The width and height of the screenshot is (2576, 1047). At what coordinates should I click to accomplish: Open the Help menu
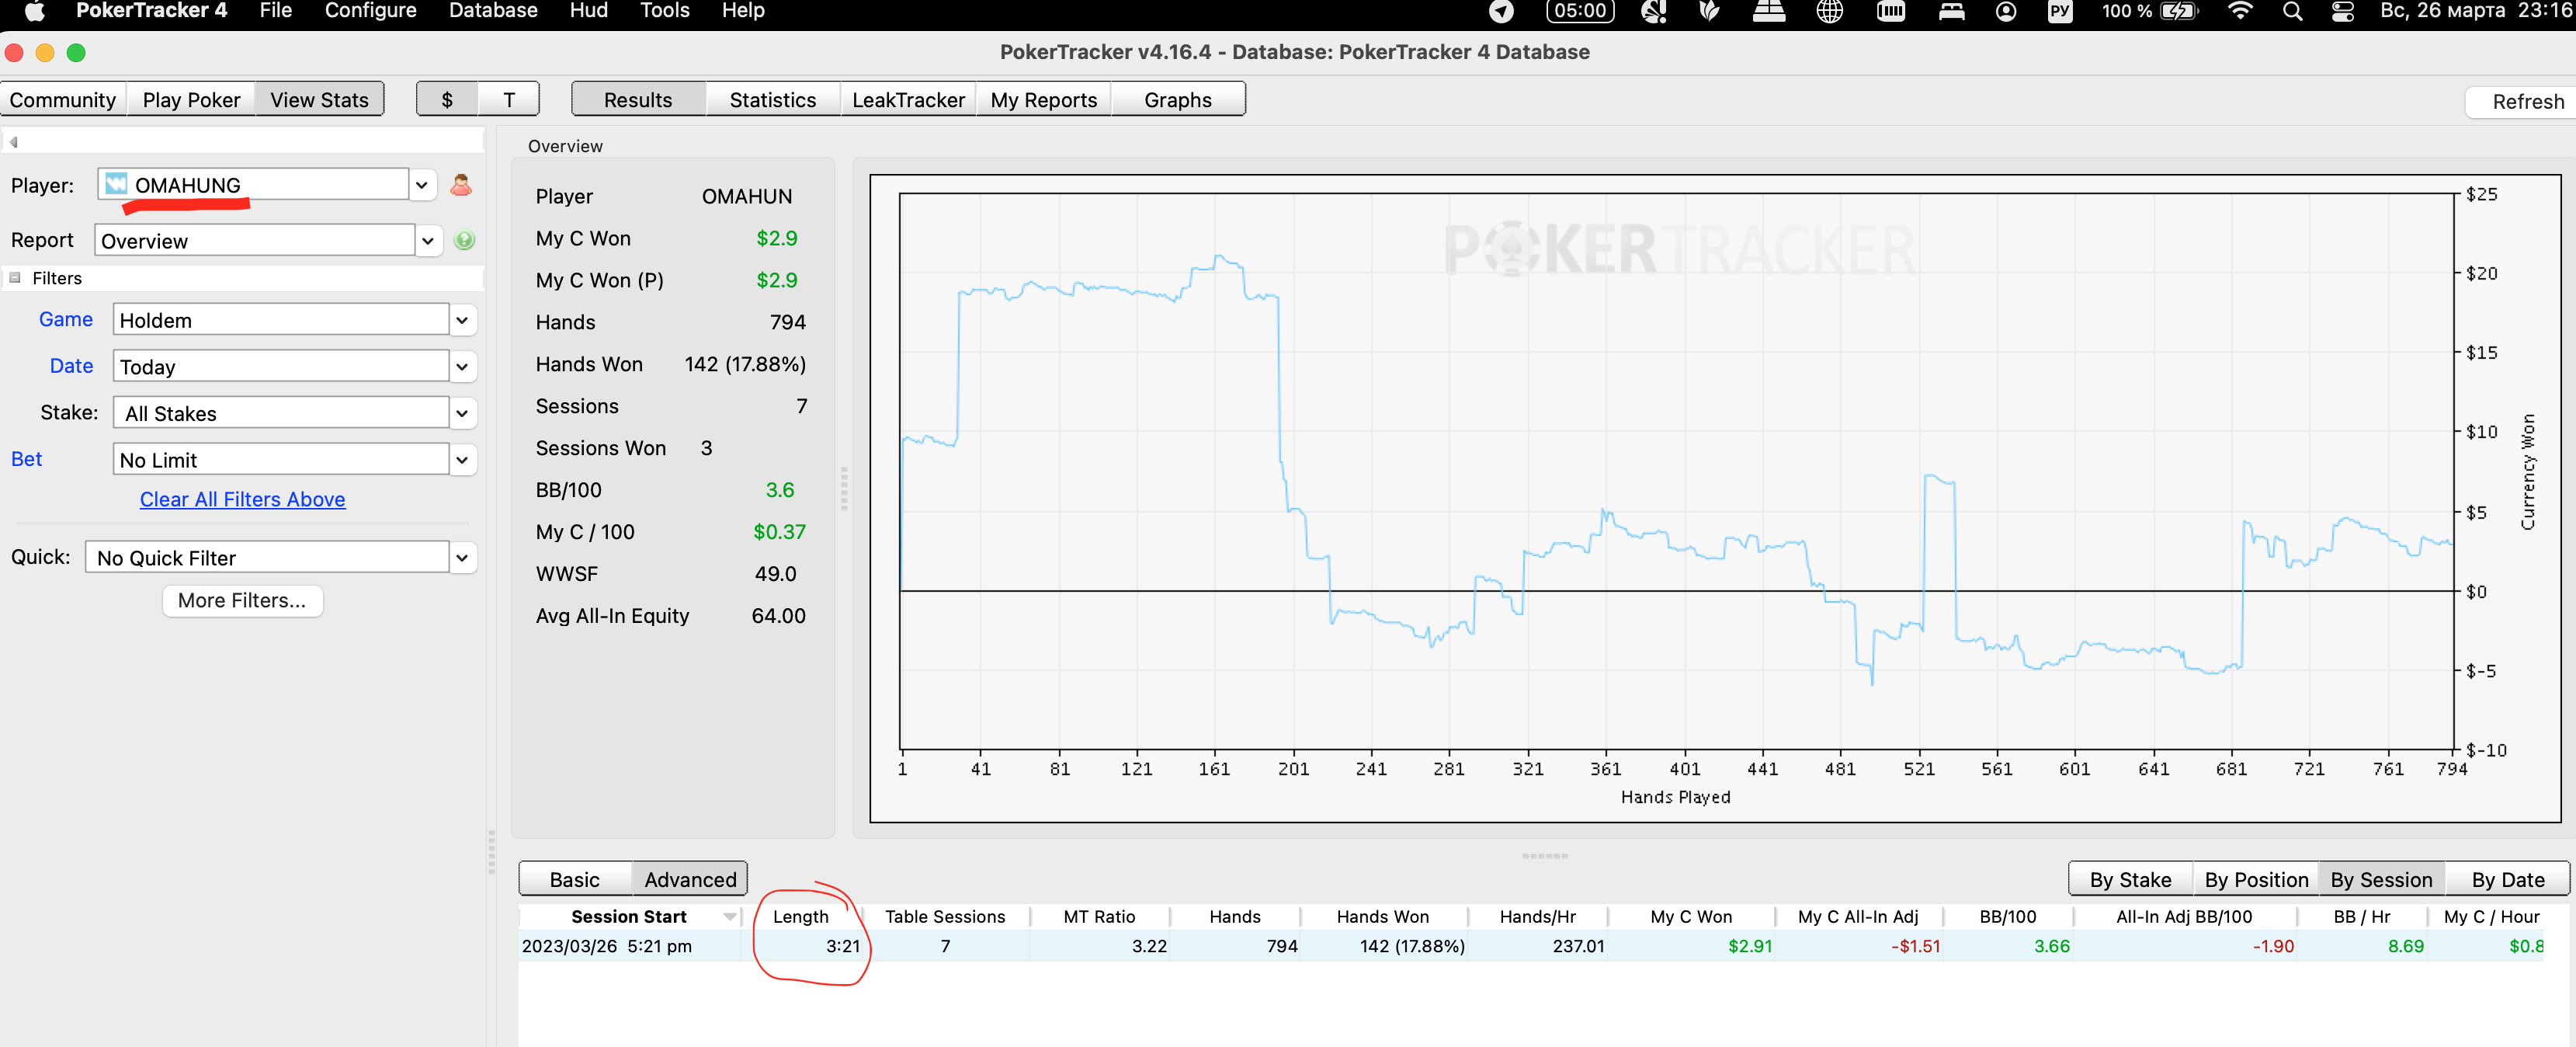click(x=743, y=11)
